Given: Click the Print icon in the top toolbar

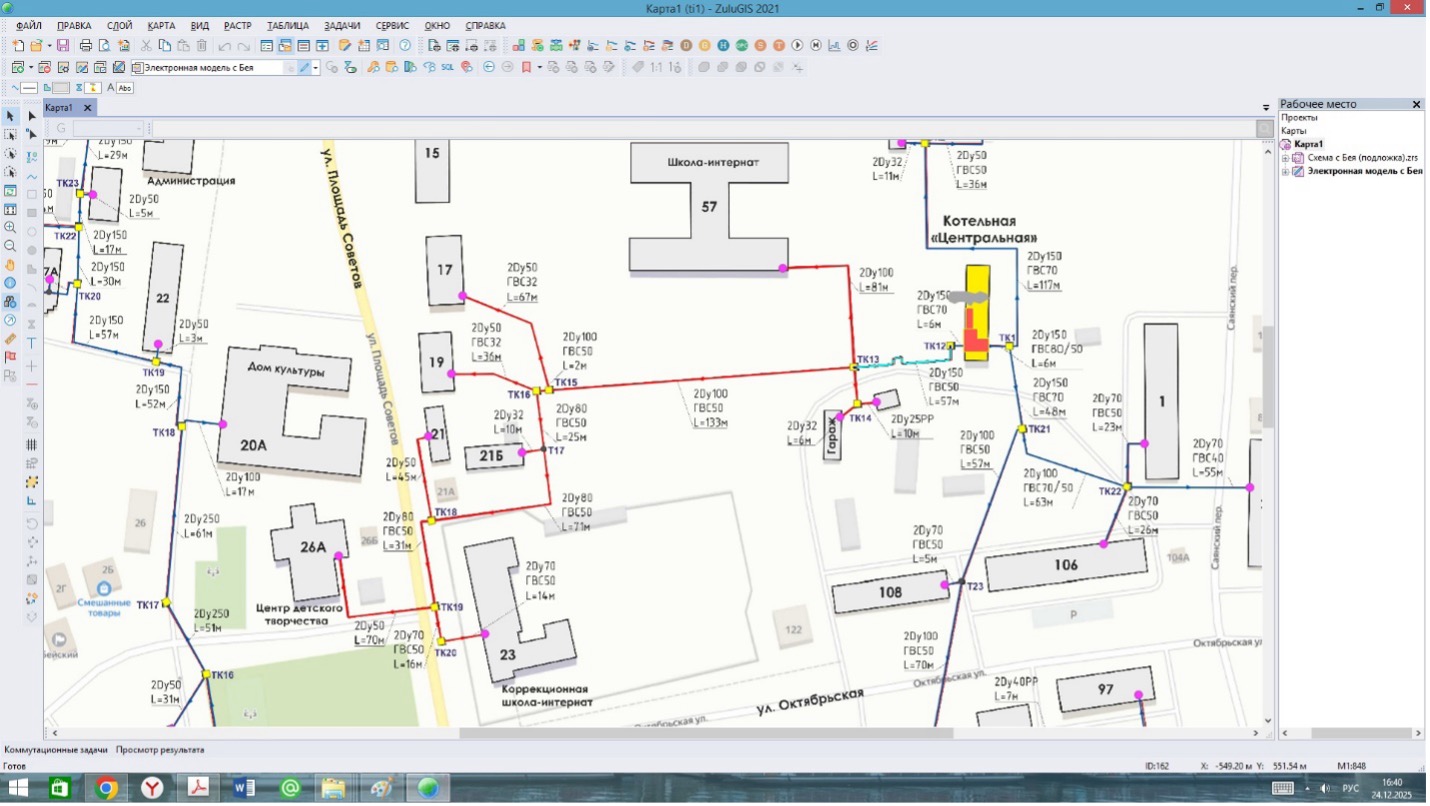Looking at the screenshot, I should (86, 46).
